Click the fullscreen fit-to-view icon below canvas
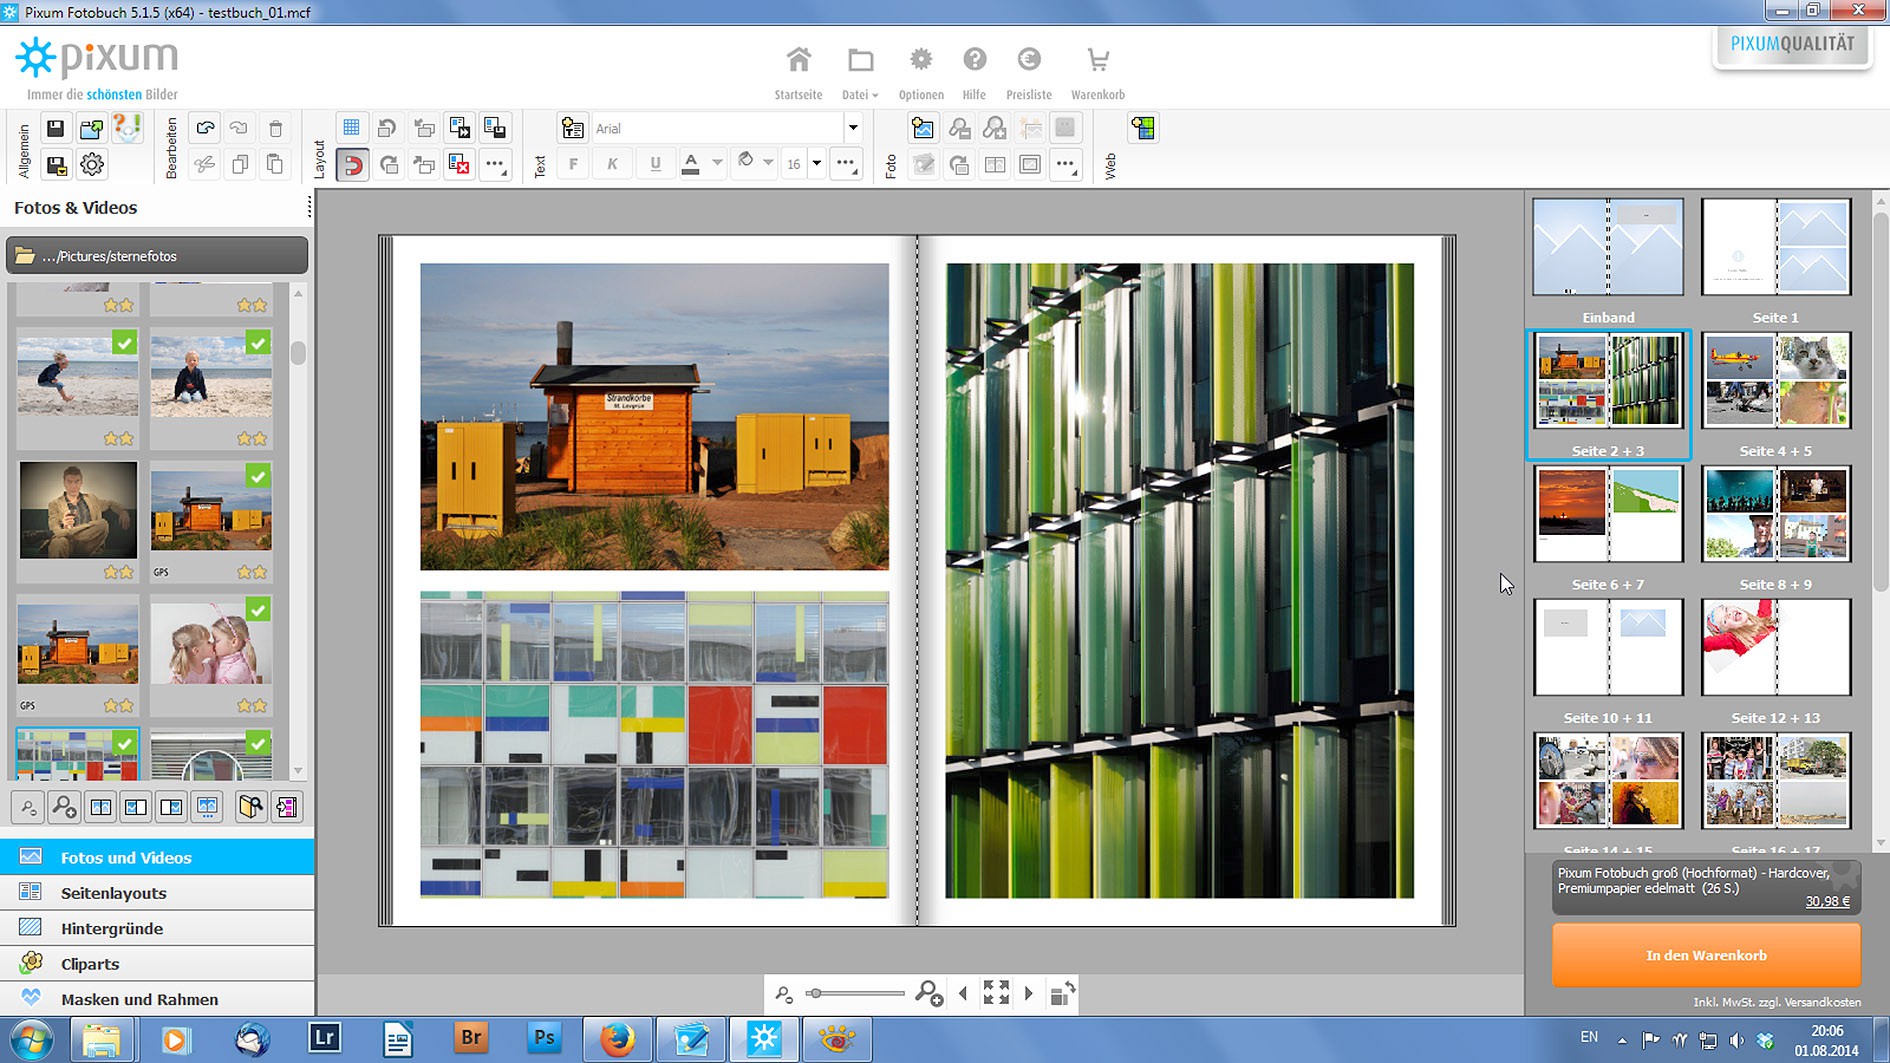 (x=995, y=993)
